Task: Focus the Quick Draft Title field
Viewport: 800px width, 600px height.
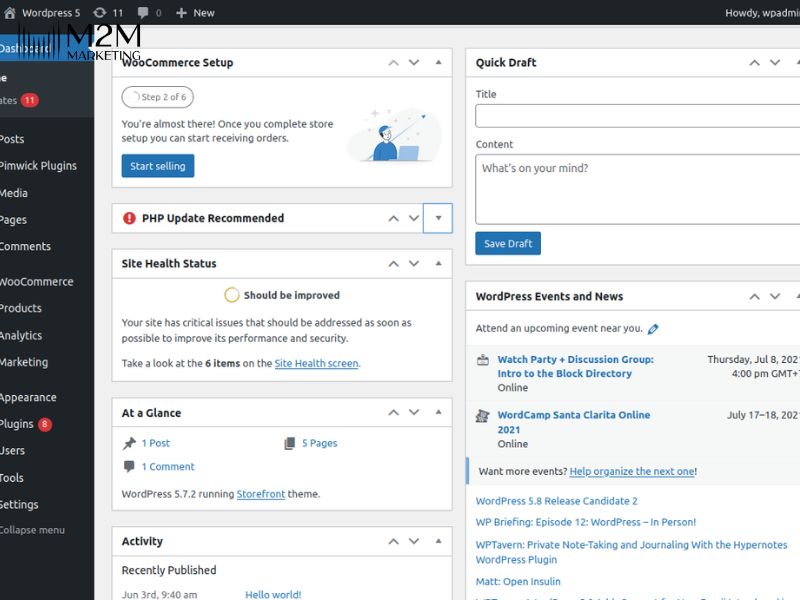Action: click(638, 116)
